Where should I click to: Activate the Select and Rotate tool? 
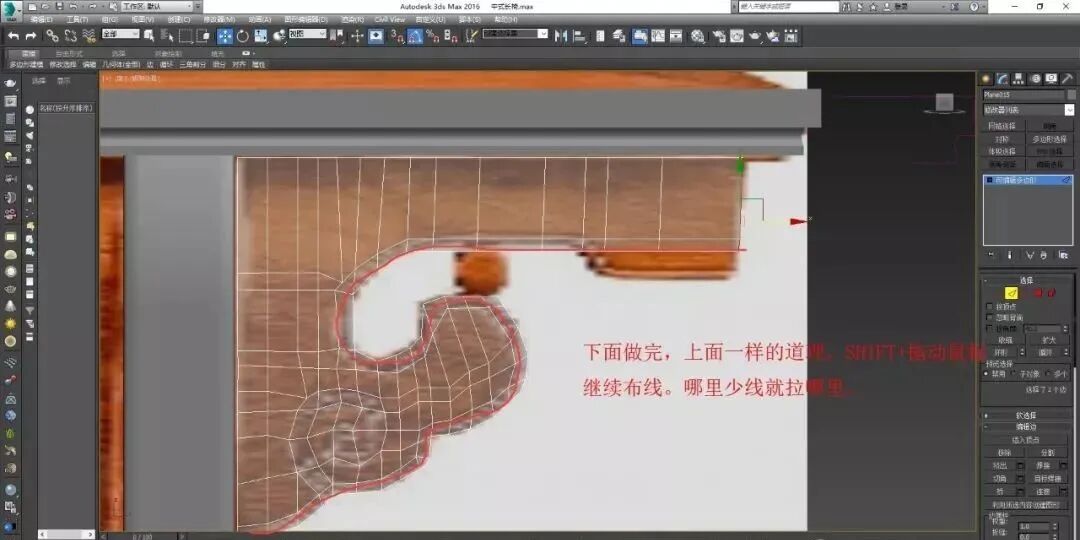click(243, 36)
